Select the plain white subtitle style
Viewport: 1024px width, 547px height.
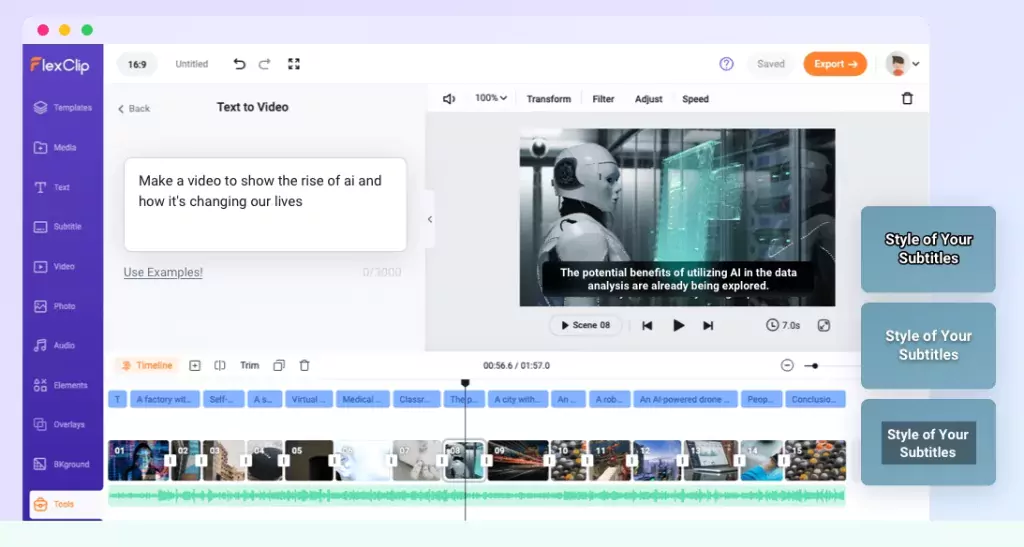928,346
